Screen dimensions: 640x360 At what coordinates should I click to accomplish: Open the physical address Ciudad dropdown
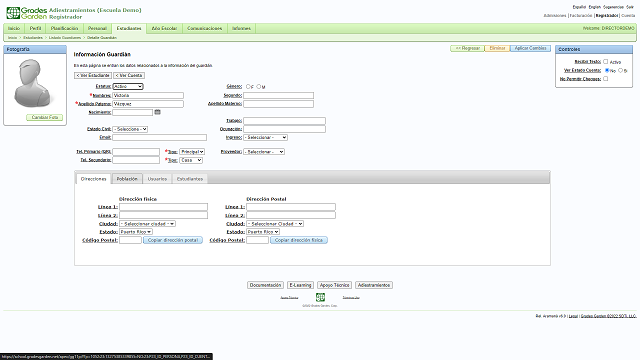coord(147,224)
